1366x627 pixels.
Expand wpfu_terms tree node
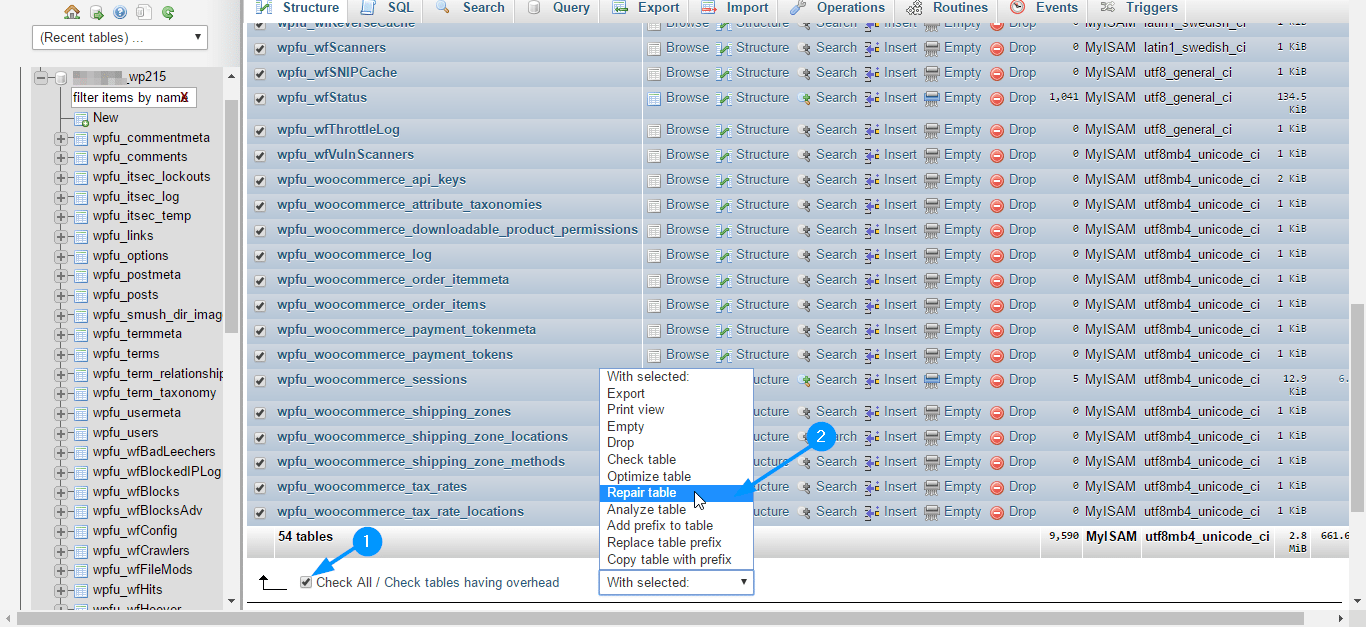(61, 354)
